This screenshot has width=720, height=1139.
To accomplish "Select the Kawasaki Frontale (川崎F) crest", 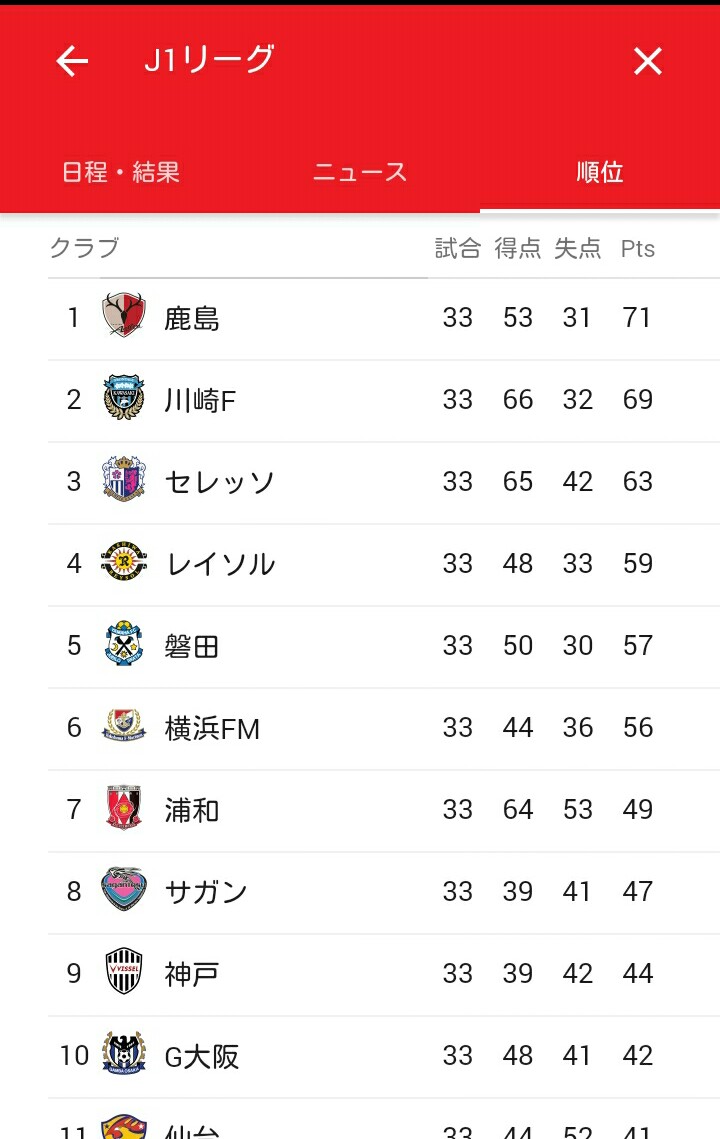I will 124,397.
